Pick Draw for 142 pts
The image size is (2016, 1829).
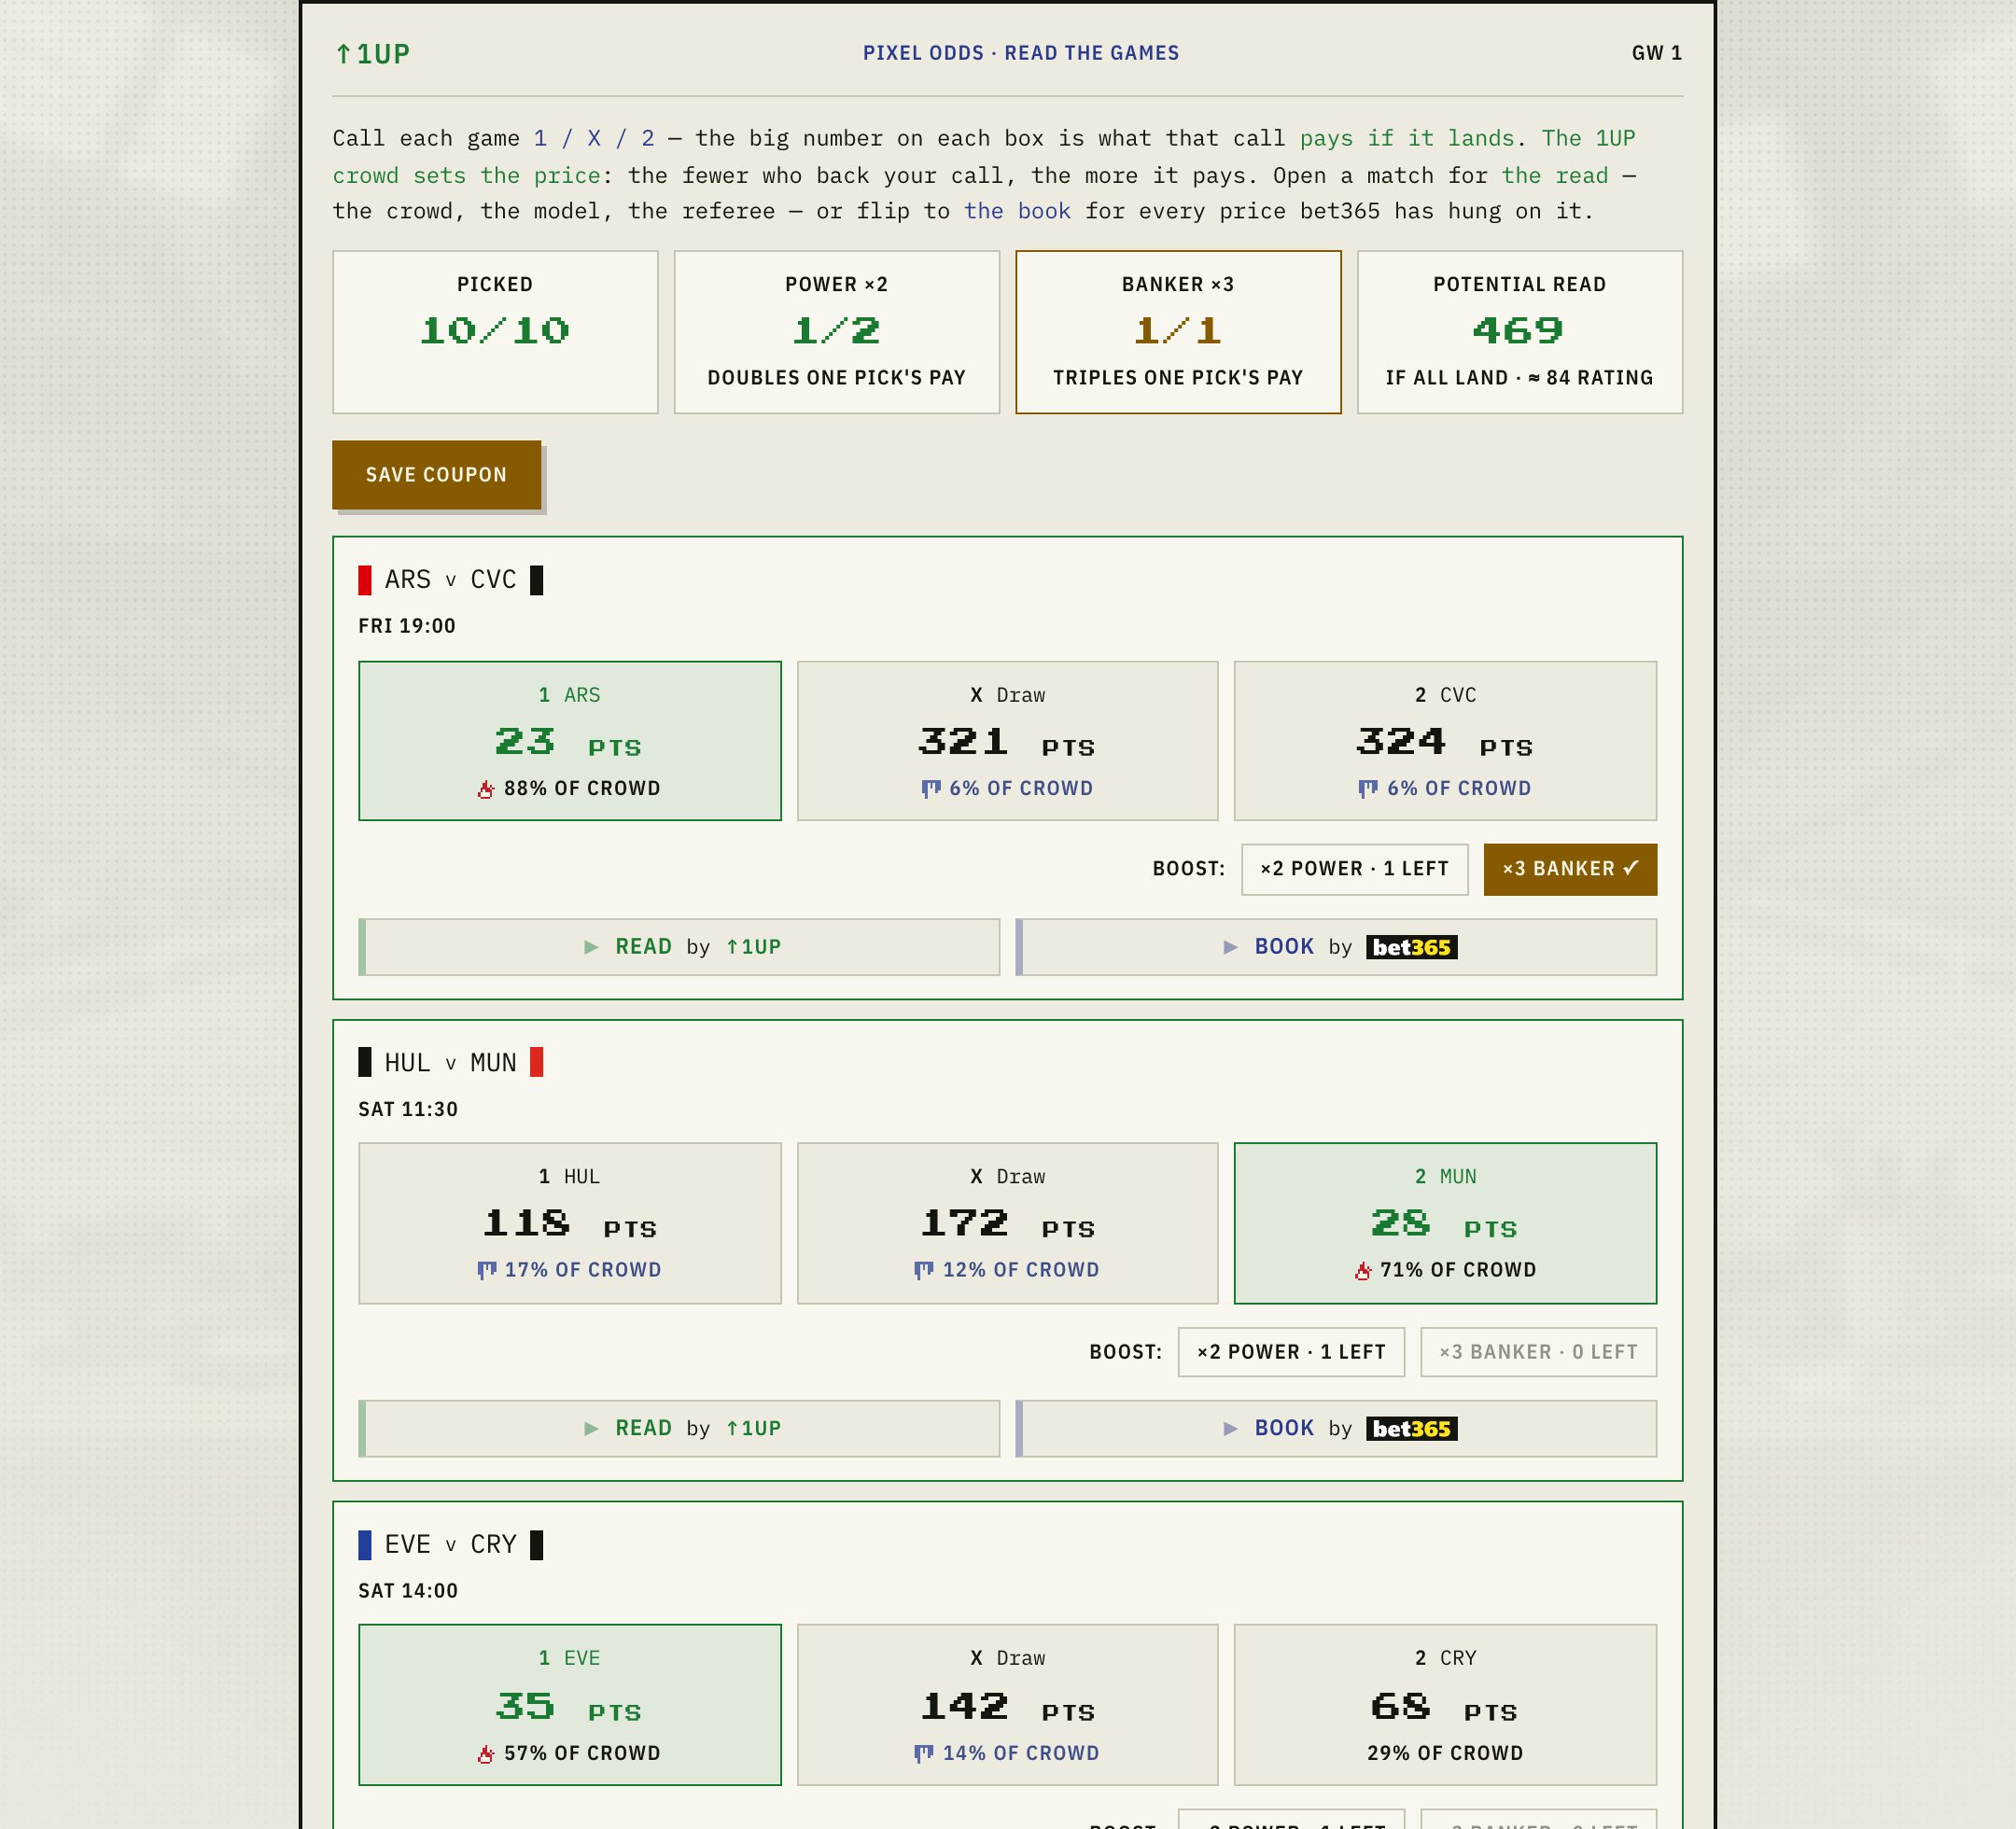point(1008,1705)
